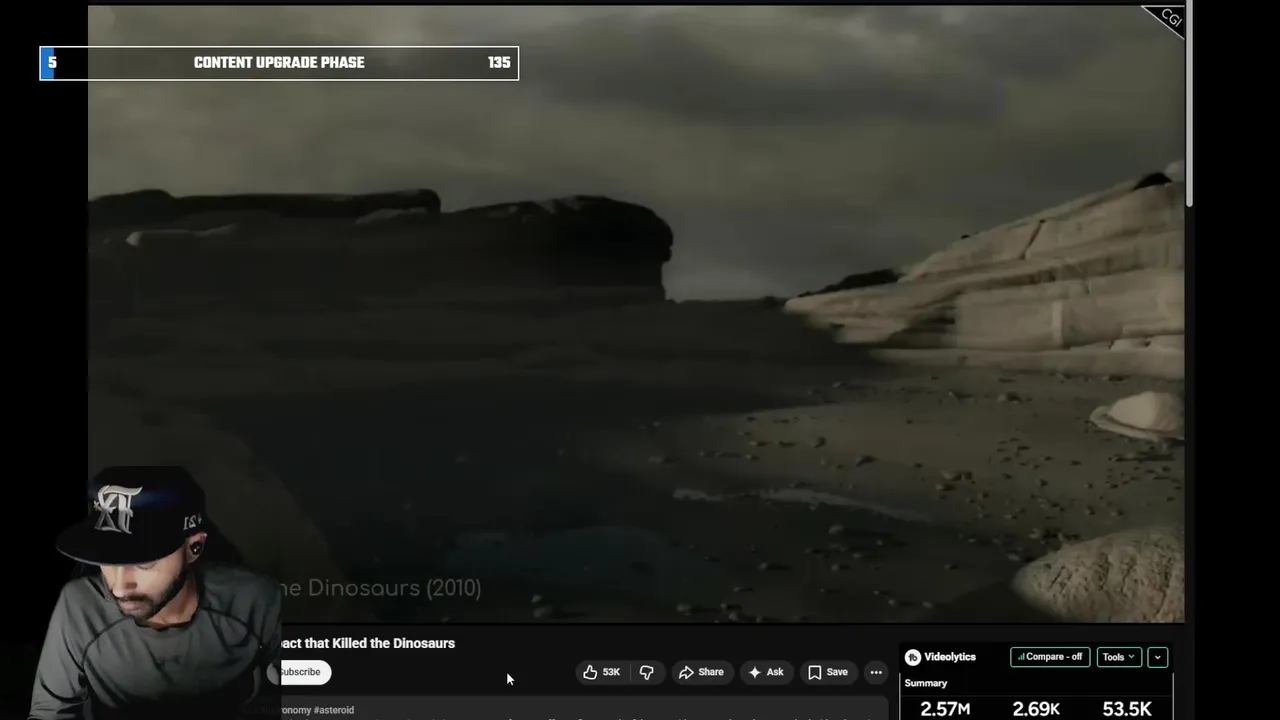This screenshot has height=720, width=1280.
Task: Subscribe to the channel
Action: pos(299,672)
